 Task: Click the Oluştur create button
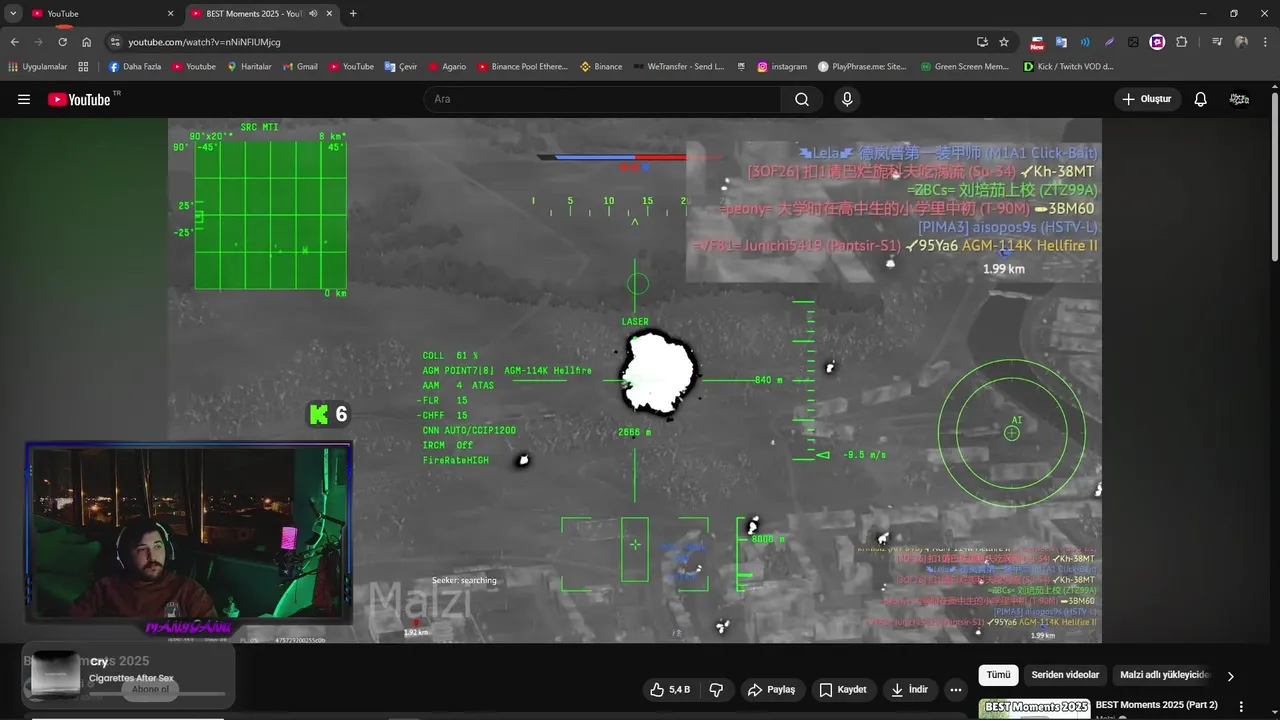click(1148, 99)
